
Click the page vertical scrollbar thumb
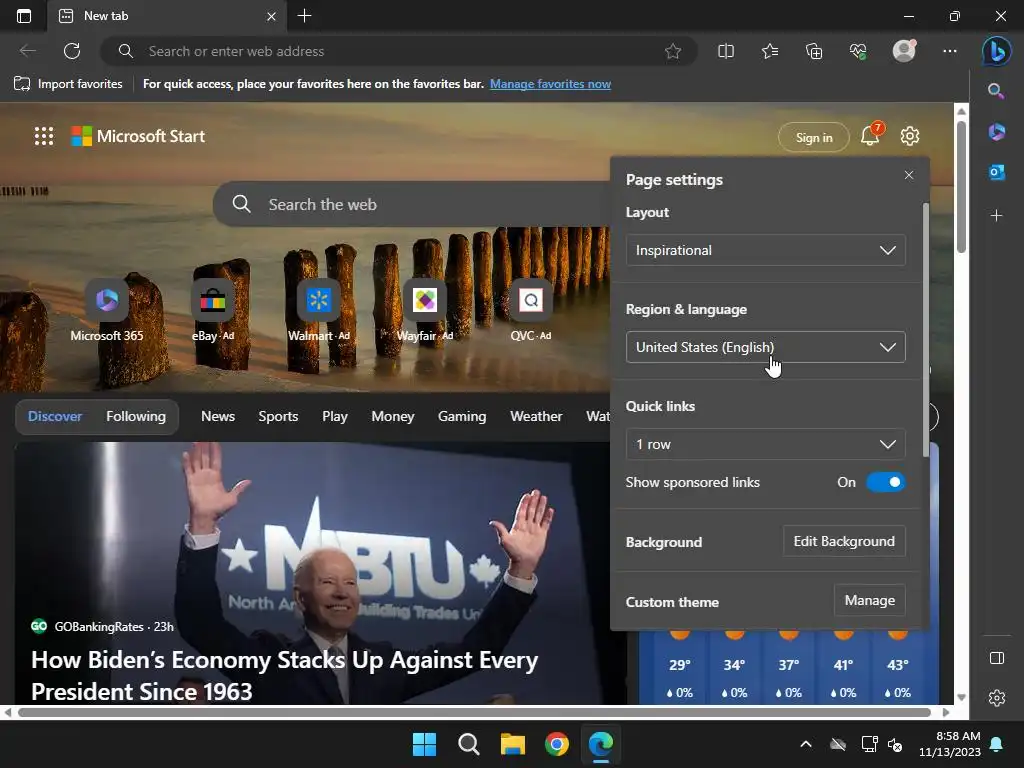pos(961,186)
